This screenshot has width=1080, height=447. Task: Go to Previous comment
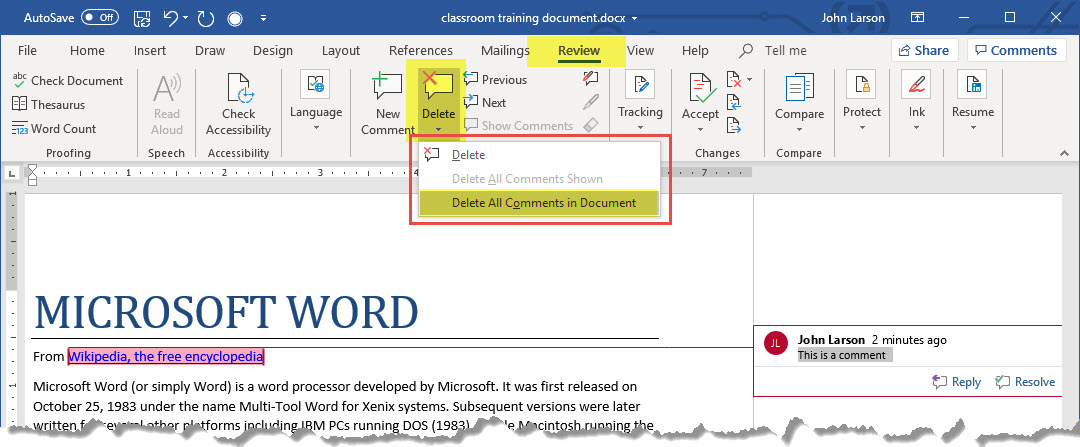click(494, 79)
